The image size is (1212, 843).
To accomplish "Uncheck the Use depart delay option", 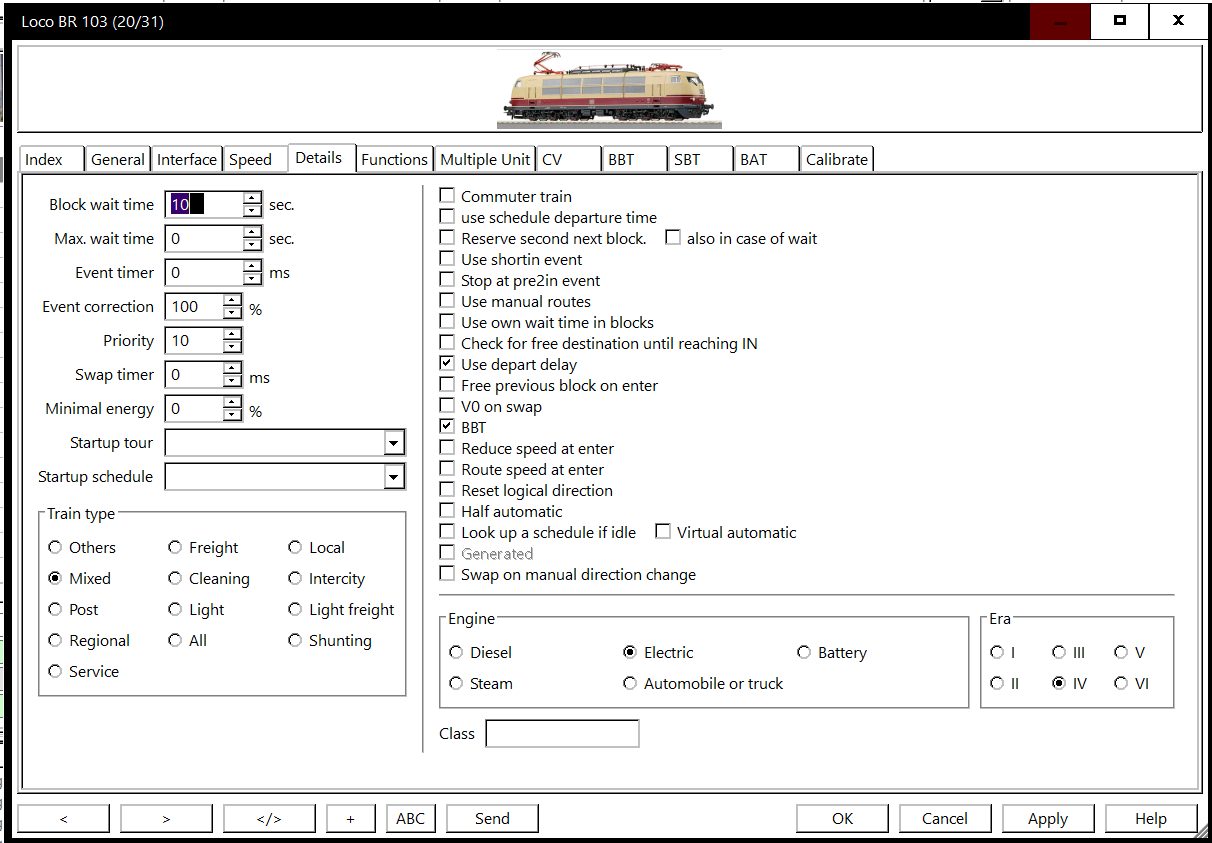I will click(x=447, y=364).
